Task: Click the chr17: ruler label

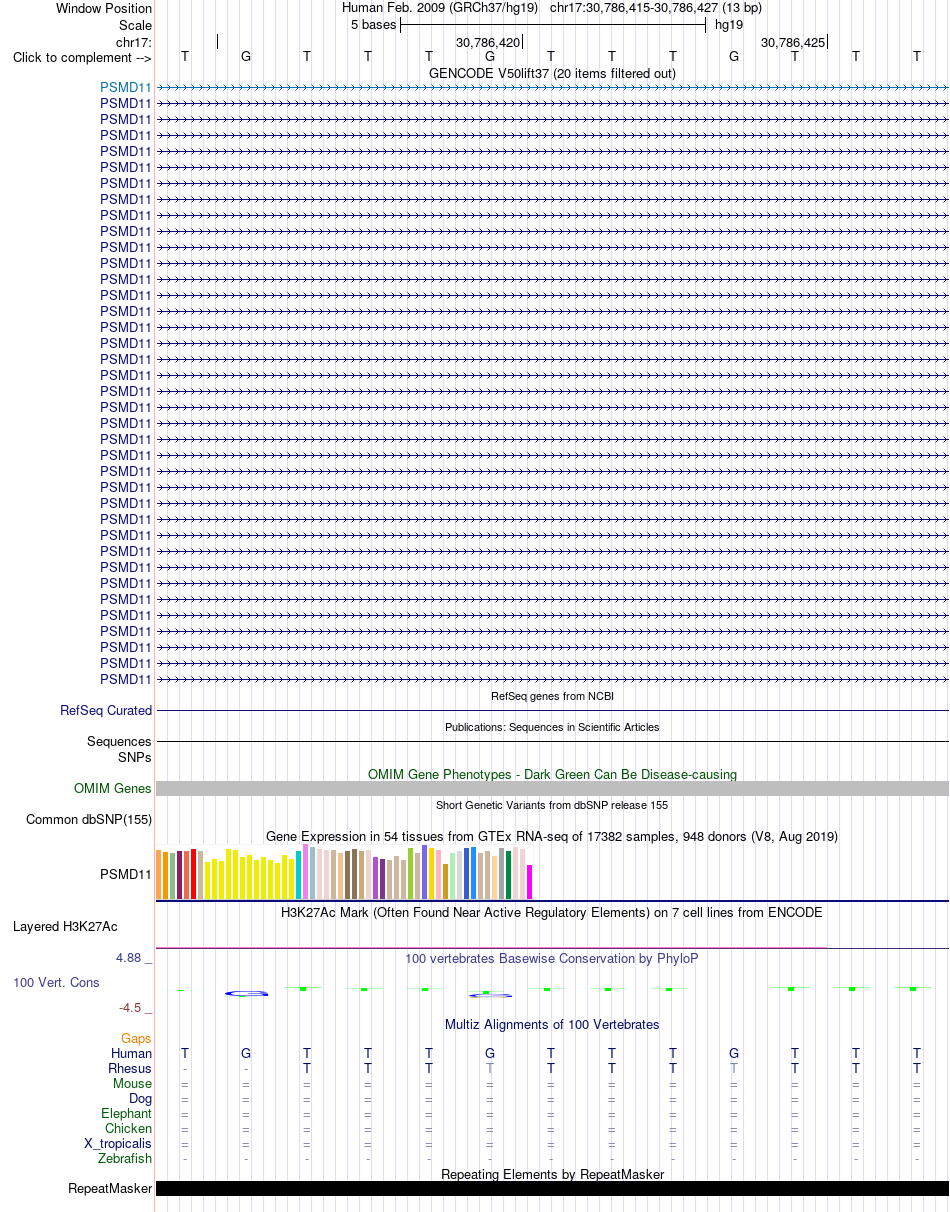Action: (134, 42)
